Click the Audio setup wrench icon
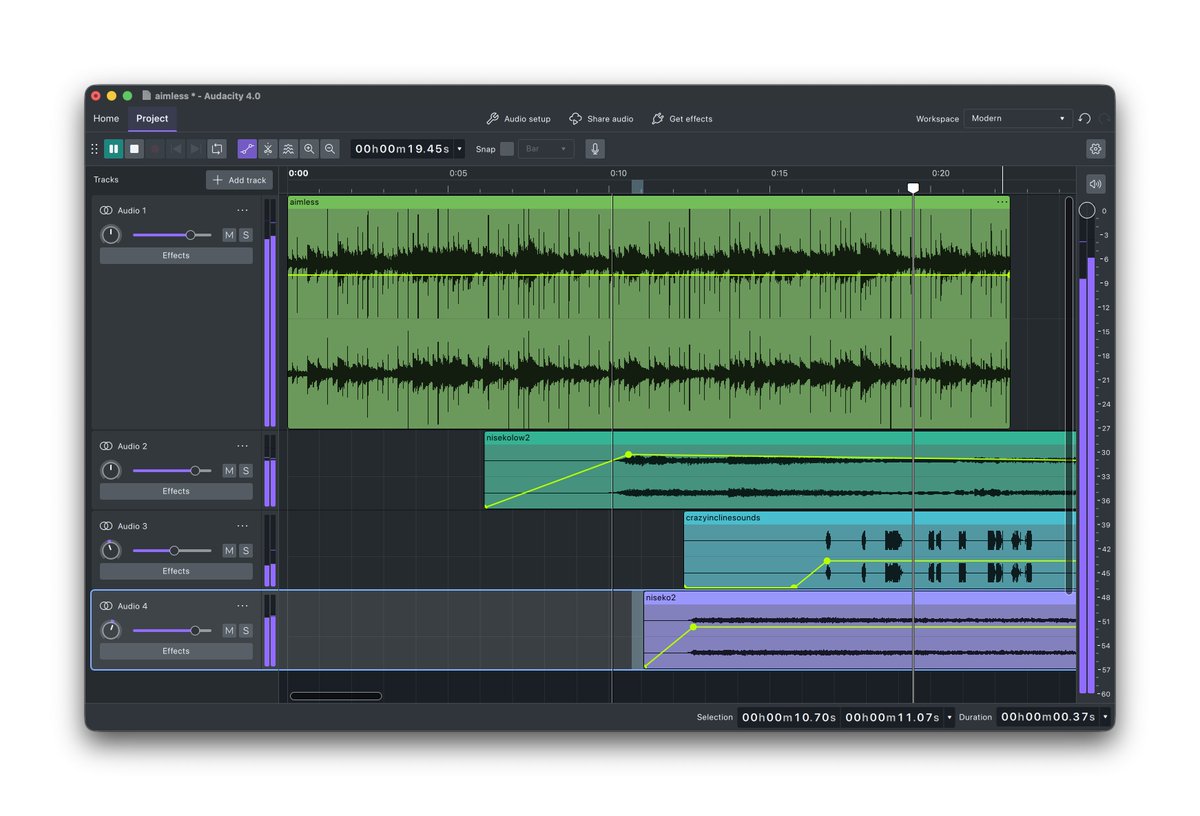 [x=492, y=118]
